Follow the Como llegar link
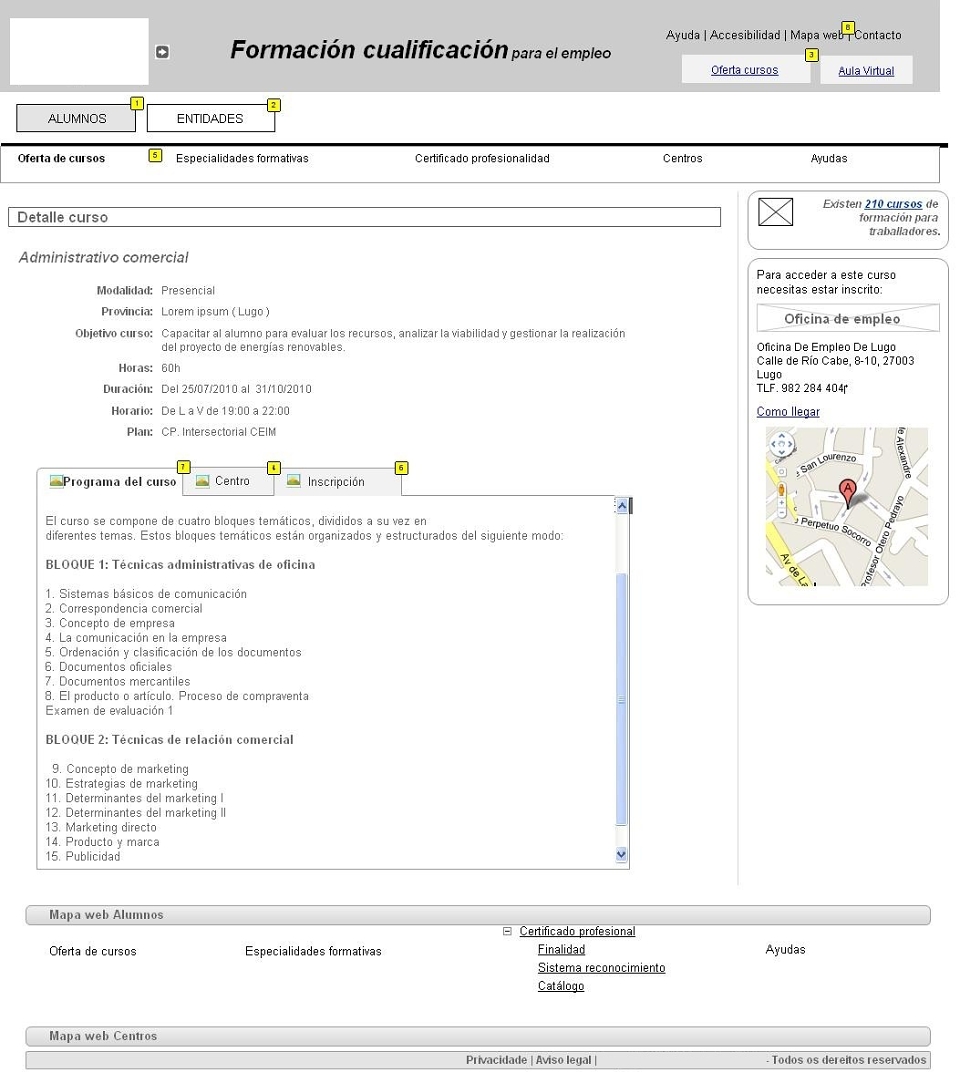 788,412
